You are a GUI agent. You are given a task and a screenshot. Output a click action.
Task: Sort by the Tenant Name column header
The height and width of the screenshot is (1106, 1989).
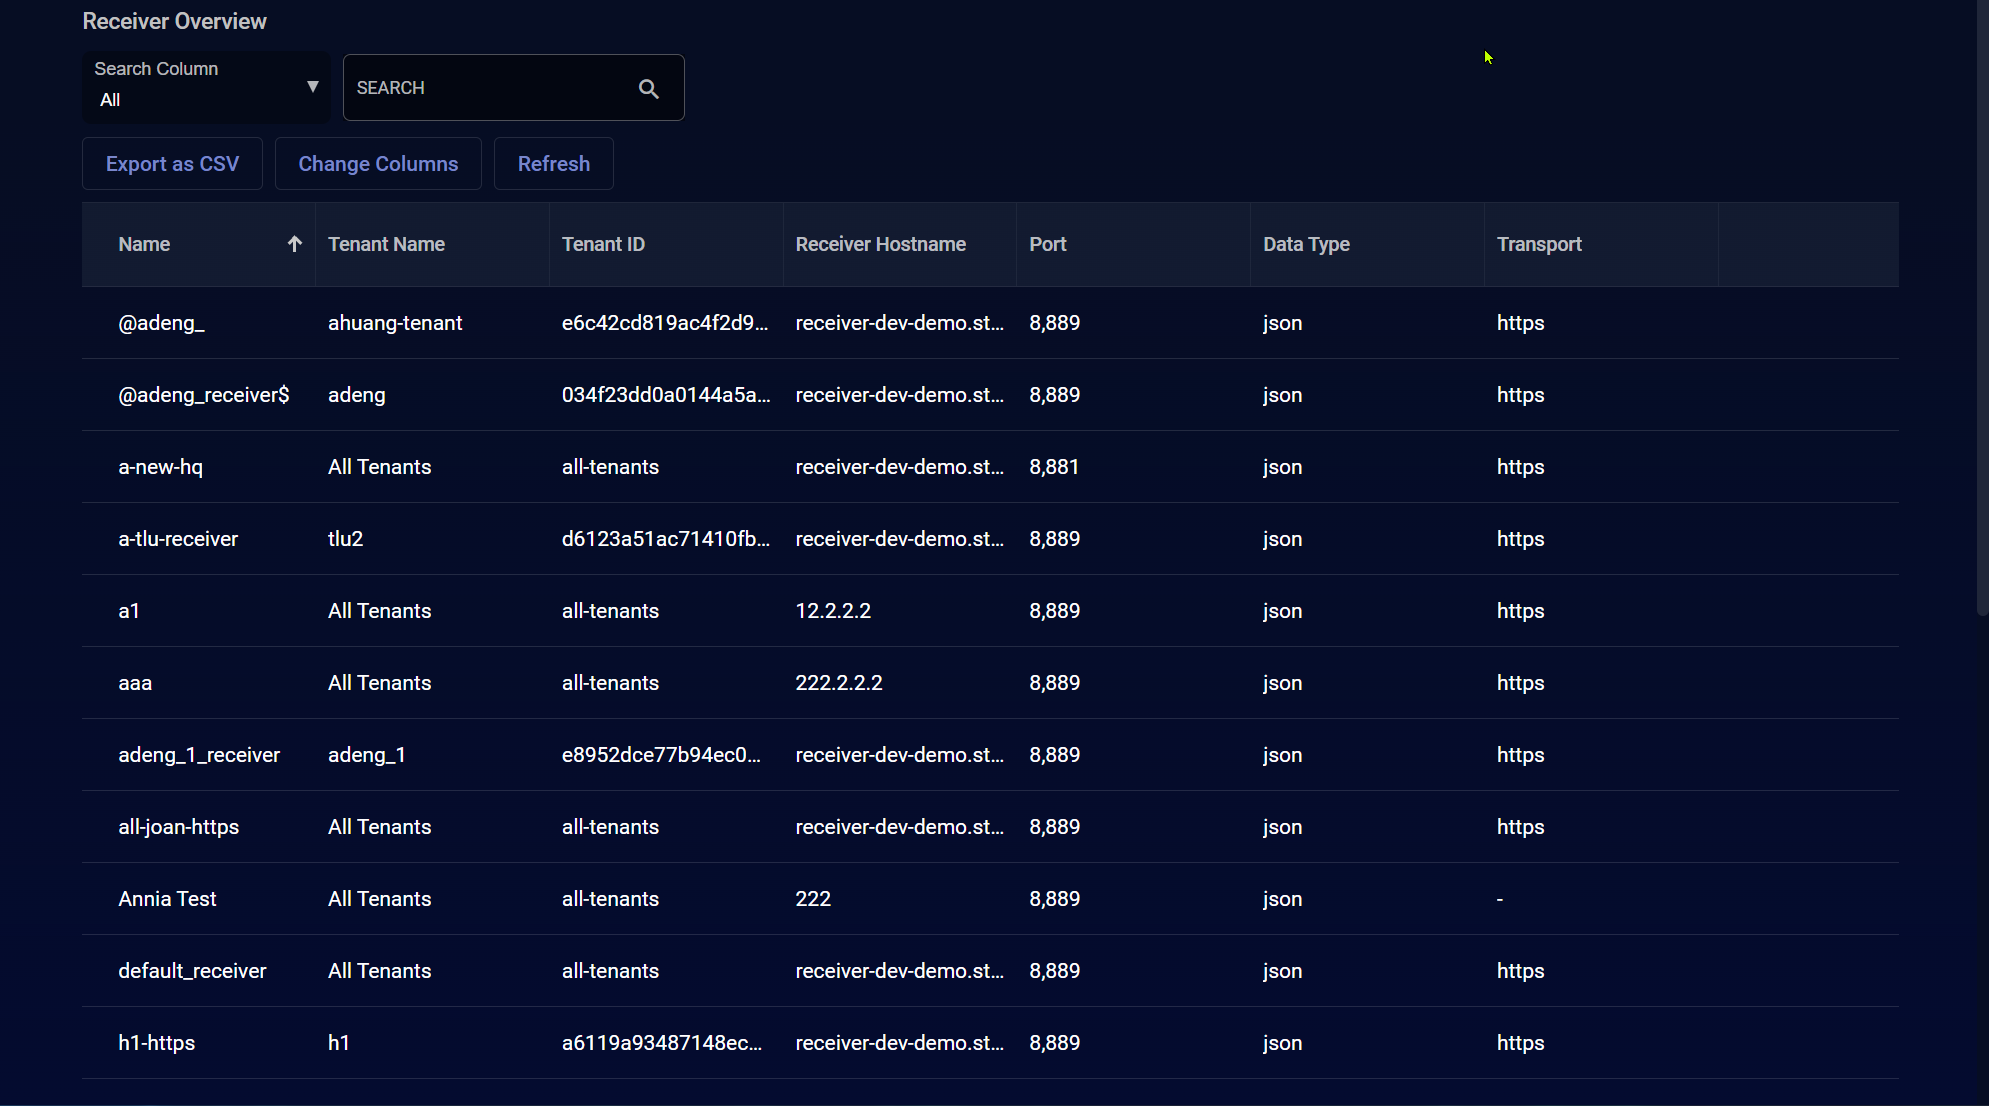[386, 244]
